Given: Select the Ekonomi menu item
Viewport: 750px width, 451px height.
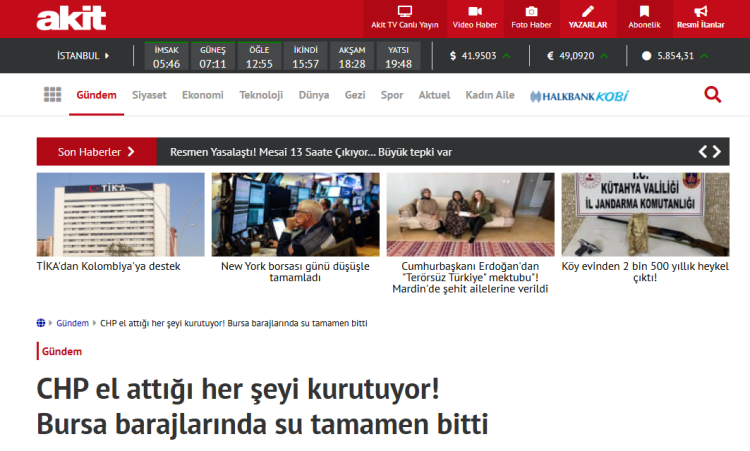Looking at the screenshot, I should coord(202,95).
